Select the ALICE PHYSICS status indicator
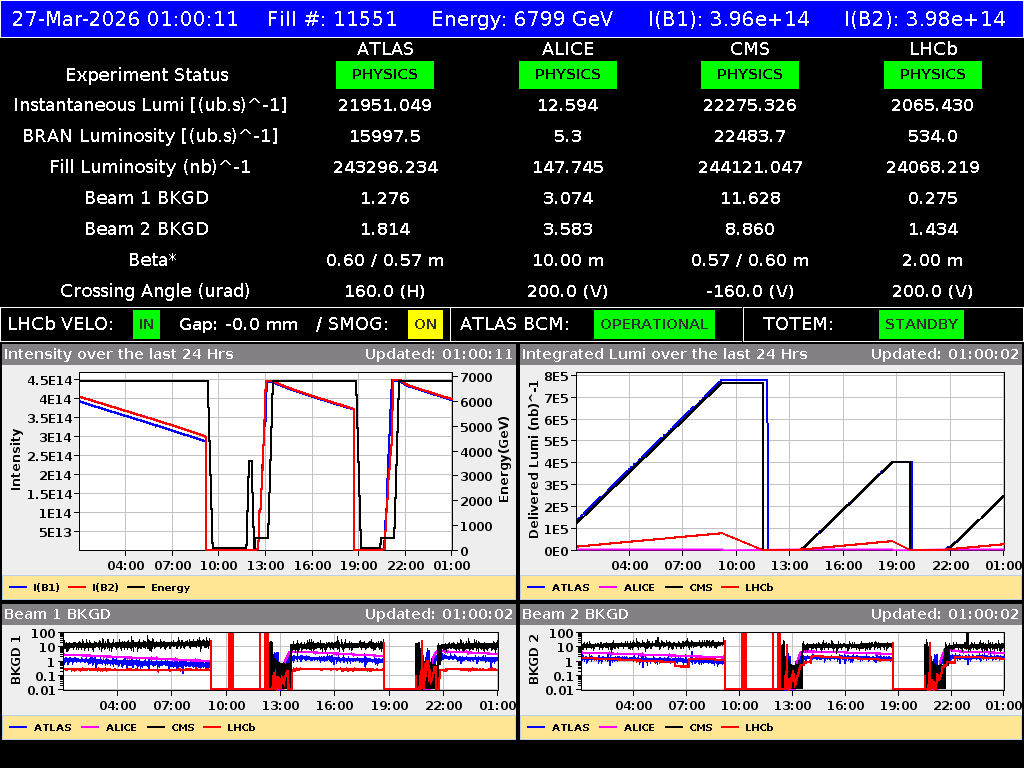This screenshot has width=1024, height=768. coord(567,74)
